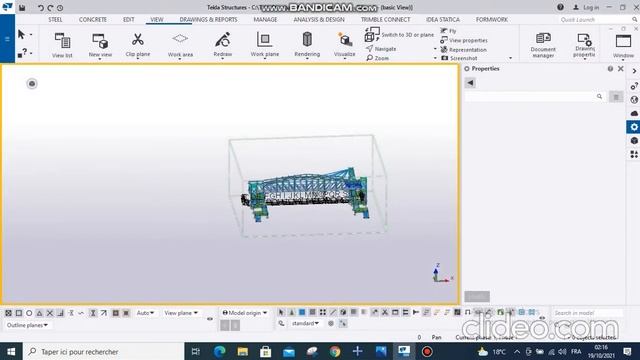Click Switch to 3D or plane

tap(399, 35)
